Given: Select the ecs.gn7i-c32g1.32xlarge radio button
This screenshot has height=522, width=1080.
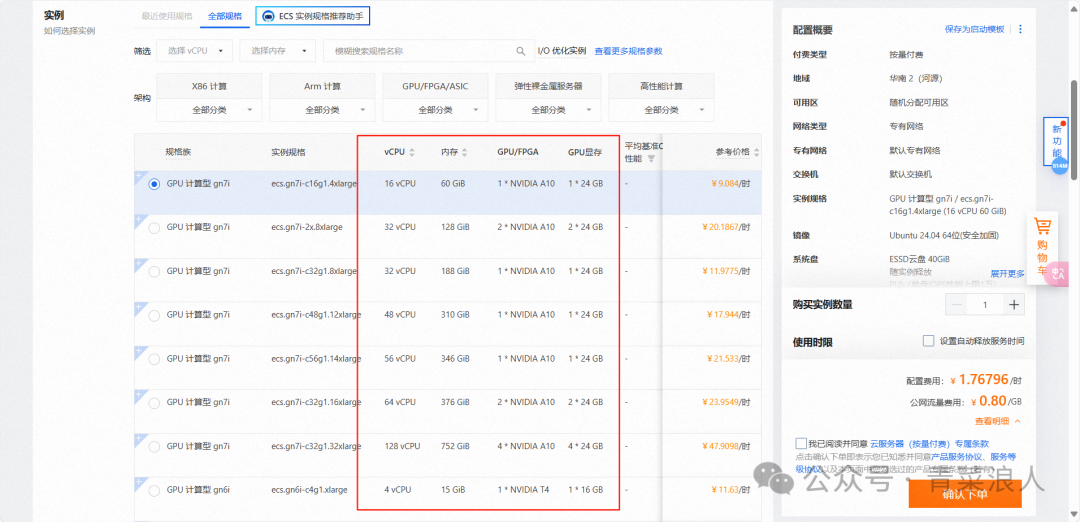Looking at the screenshot, I should coord(154,447).
